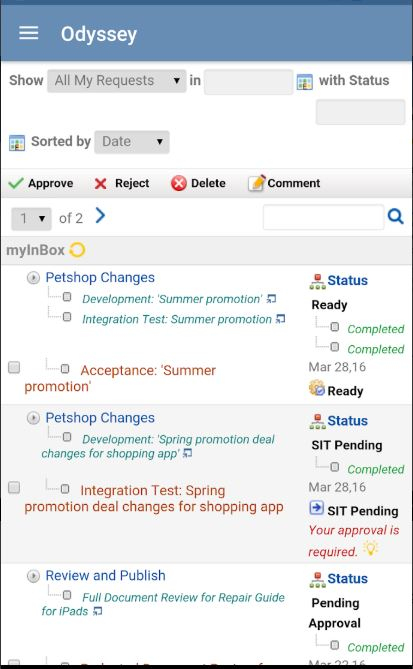Click the grid icon before 'Sorted by'
This screenshot has height=669, width=413.
click(x=17, y=143)
